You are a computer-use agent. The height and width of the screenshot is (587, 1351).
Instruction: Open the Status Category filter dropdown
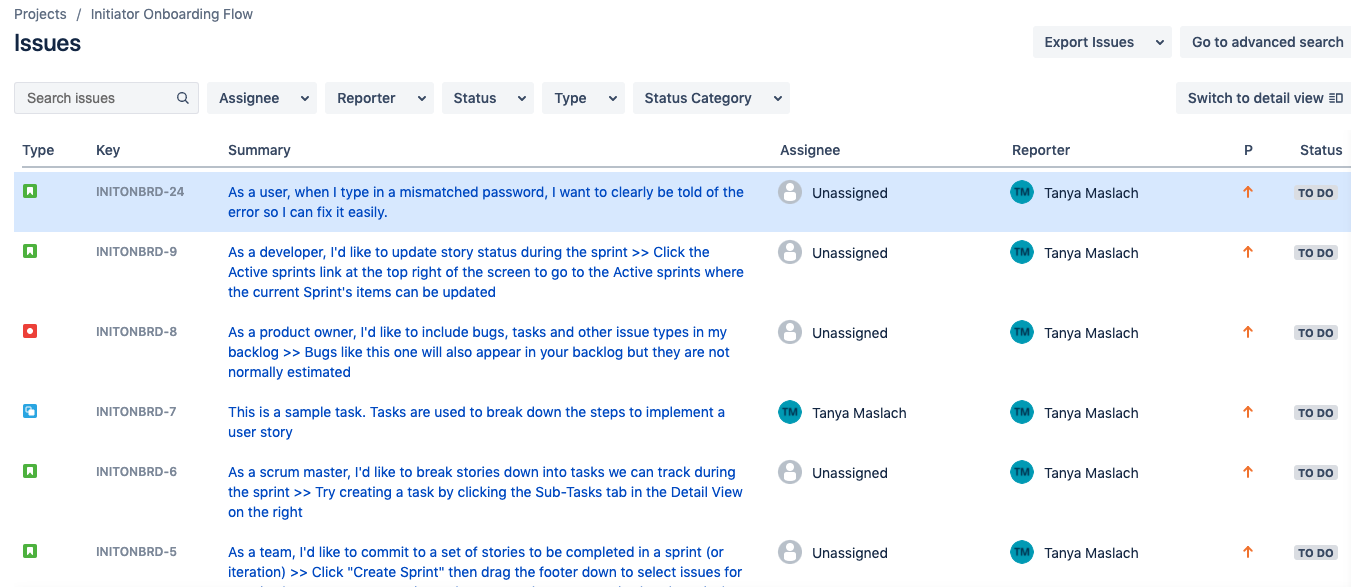(x=711, y=98)
